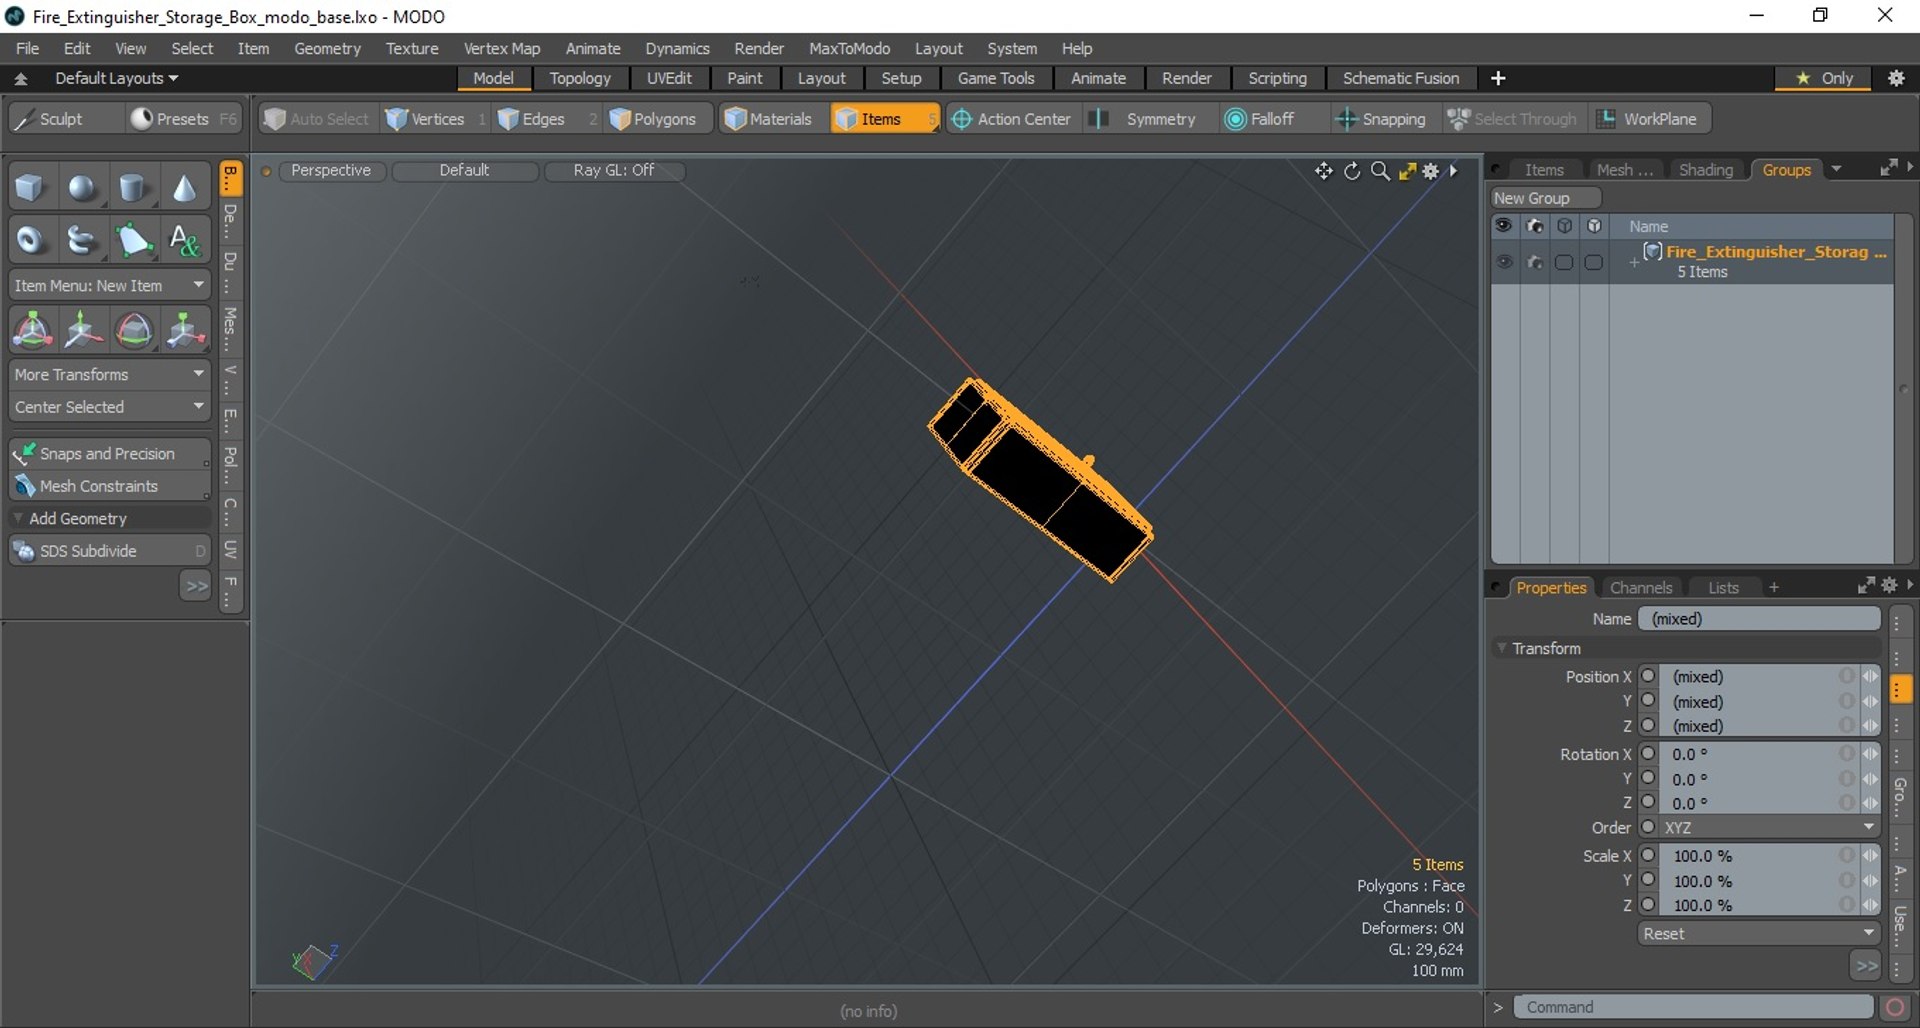Viewport: 1920px width, 1028px height.
Task: Click the home arrow icon beside Default Layouts
Action: point(21,78)
